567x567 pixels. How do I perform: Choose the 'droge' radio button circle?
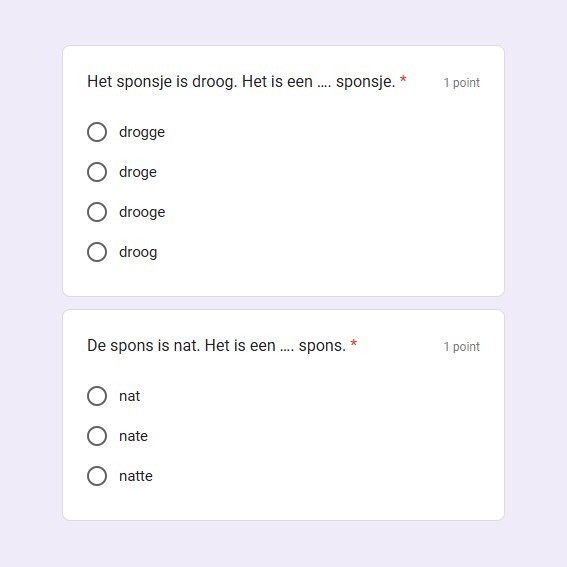click(97, 172)
